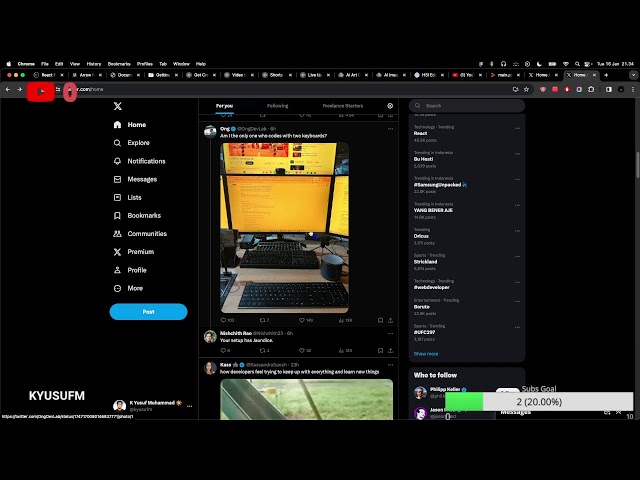Viewport: 640px width, 480px height.
Task: Open Profile in the X sidebar
Action: pyautogui.click(x=130, y=270)
